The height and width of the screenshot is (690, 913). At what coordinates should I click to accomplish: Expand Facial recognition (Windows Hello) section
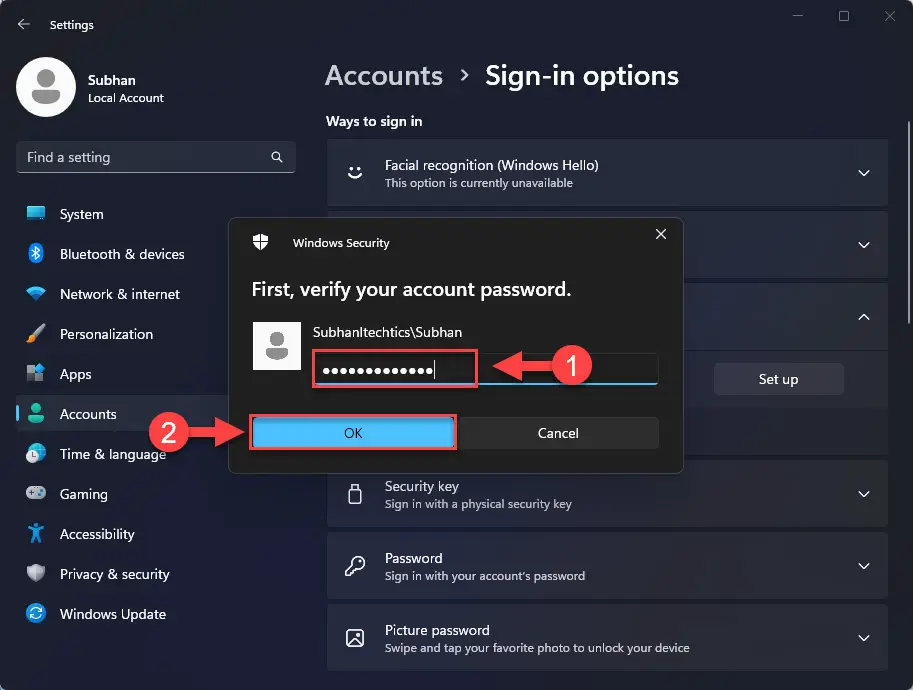coord(864,173)
